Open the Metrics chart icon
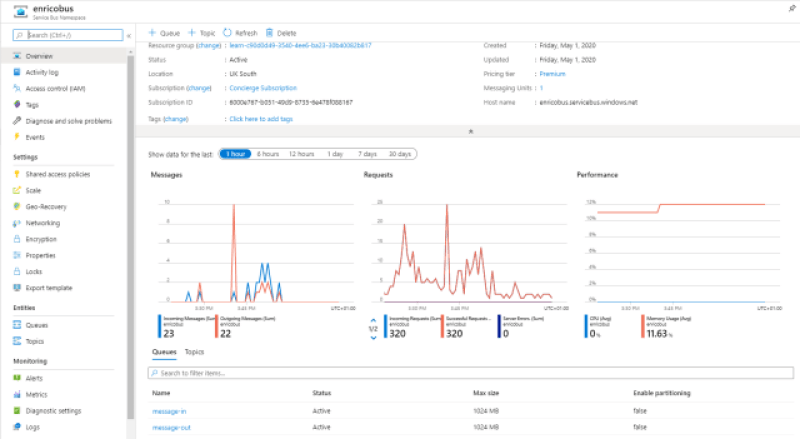This screenshot has height=439, width=800. [x=17, y=395]
